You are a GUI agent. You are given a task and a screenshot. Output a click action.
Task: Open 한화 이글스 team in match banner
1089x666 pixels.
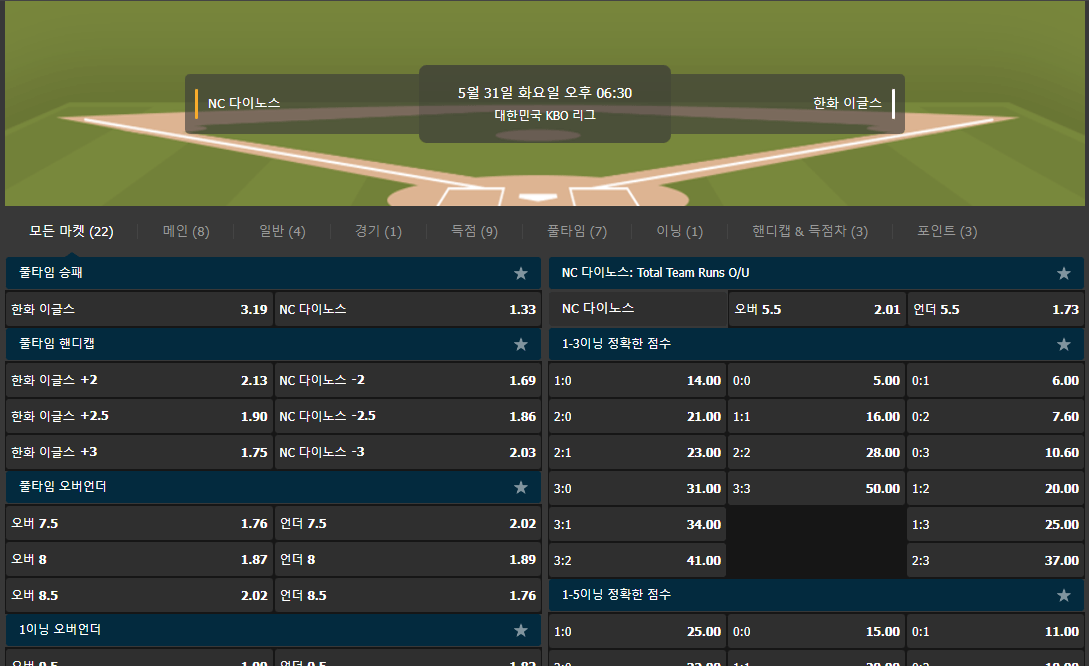[x=847, y=103]
